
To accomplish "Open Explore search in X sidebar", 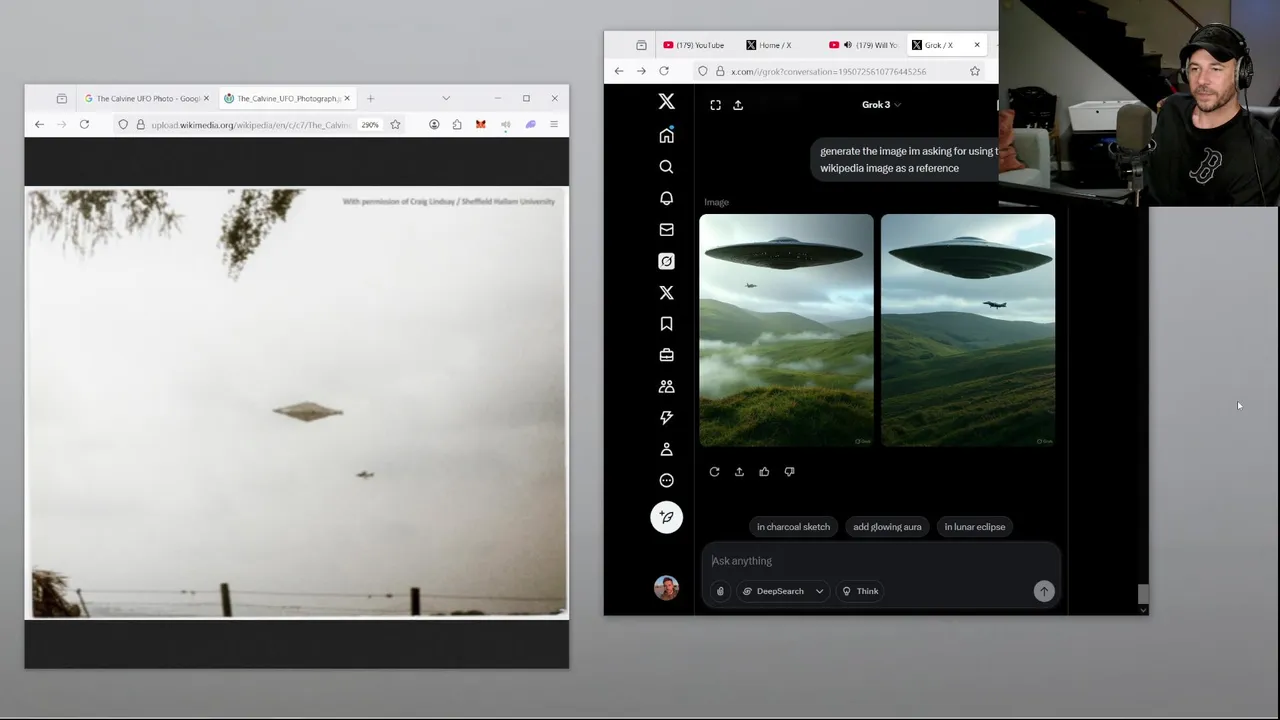I will click(x=666, y=167).
